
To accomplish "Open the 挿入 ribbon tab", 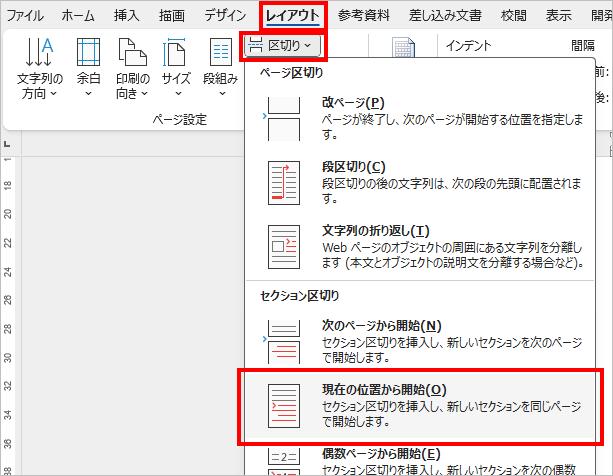I will tap(127, 16).
